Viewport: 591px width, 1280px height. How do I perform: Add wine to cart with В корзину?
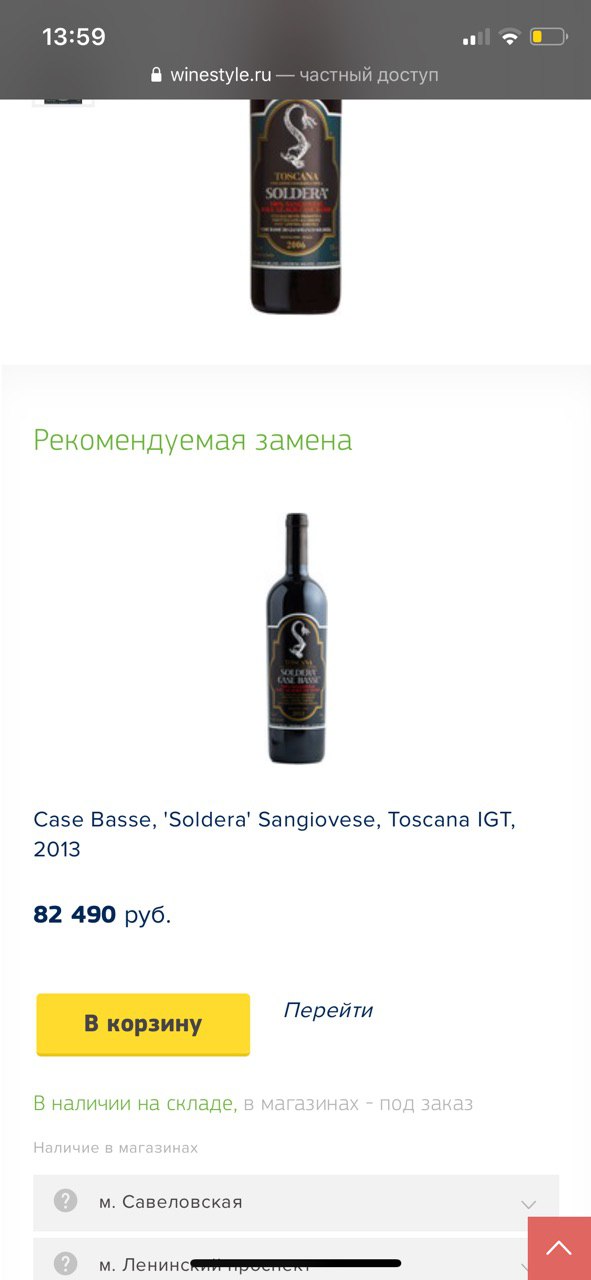pos(143,1024)
